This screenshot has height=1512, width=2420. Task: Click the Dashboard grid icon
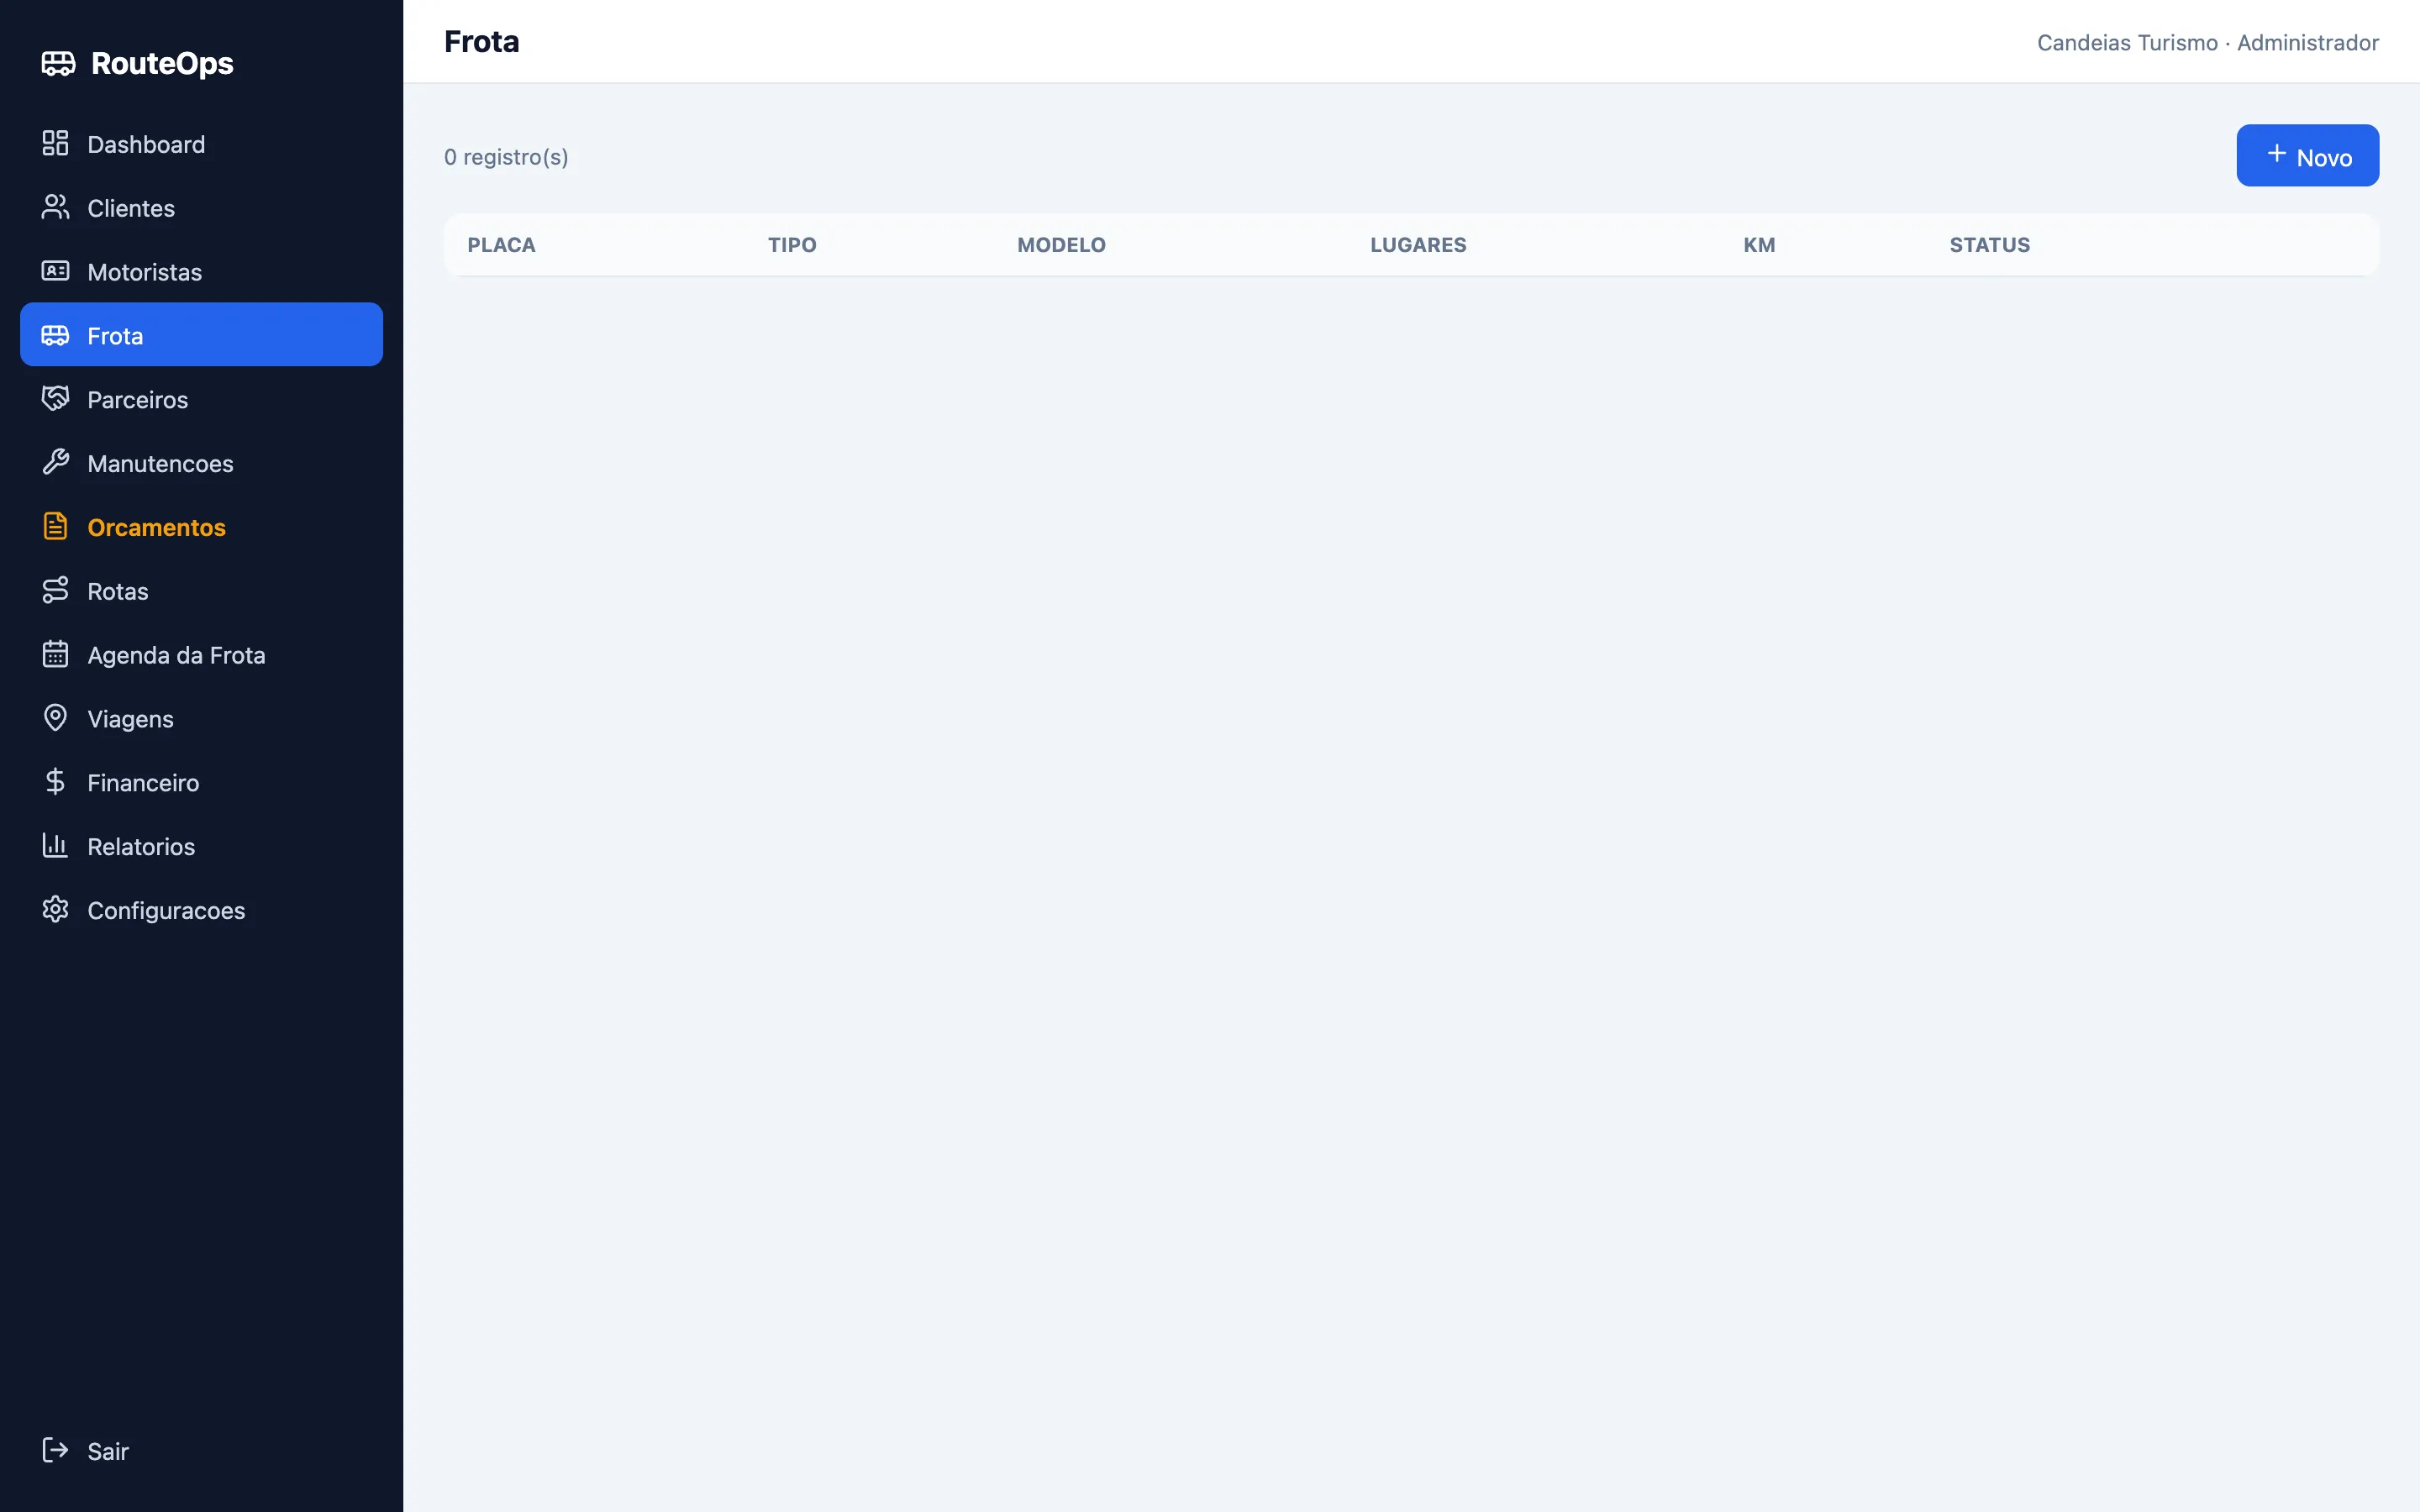[55, 143]
